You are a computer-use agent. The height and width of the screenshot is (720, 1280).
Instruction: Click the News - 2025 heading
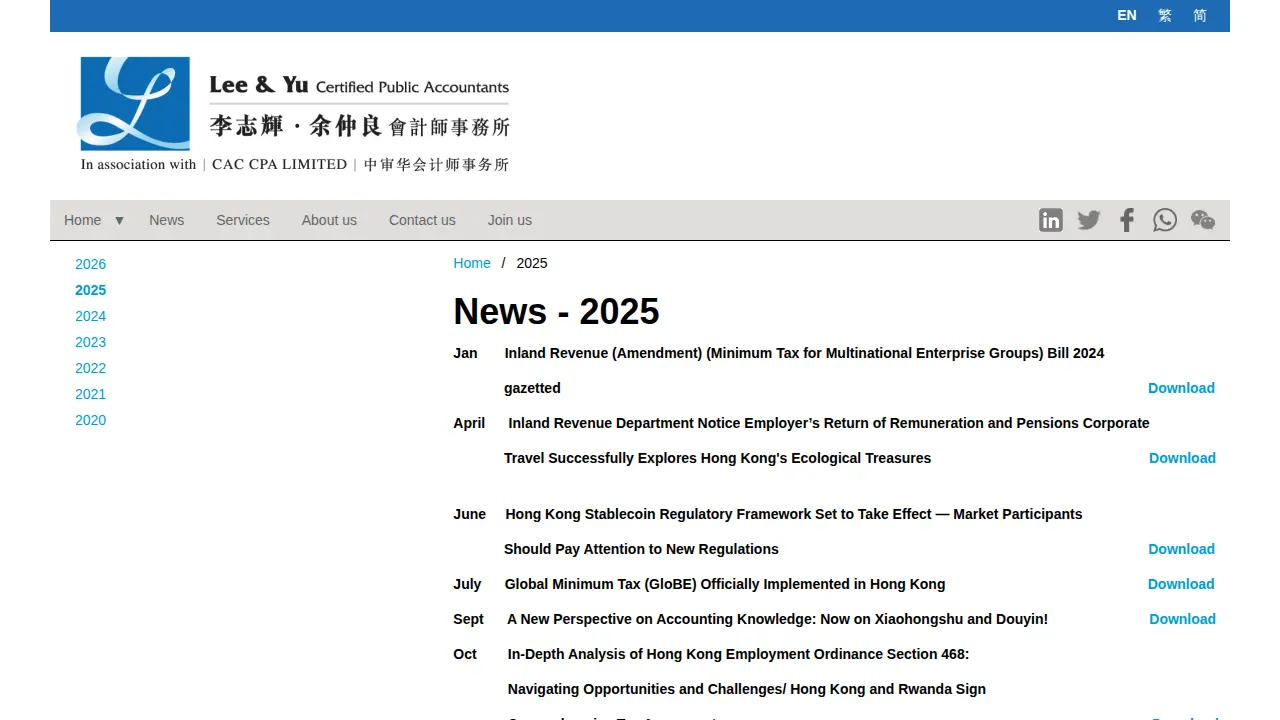556,311
